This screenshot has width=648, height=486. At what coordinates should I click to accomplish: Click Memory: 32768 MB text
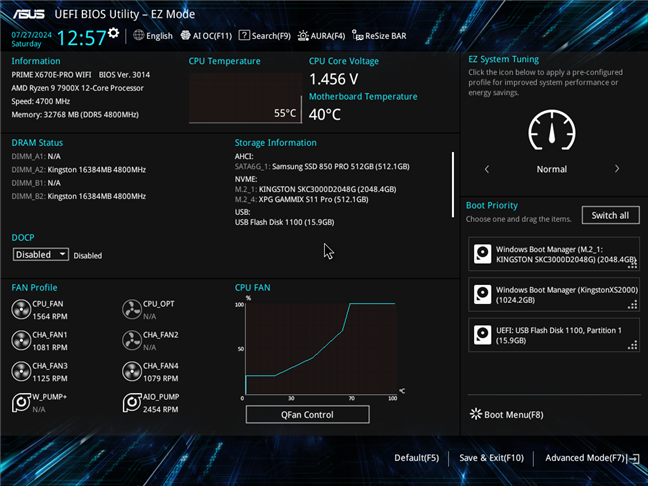click(75, 114)
